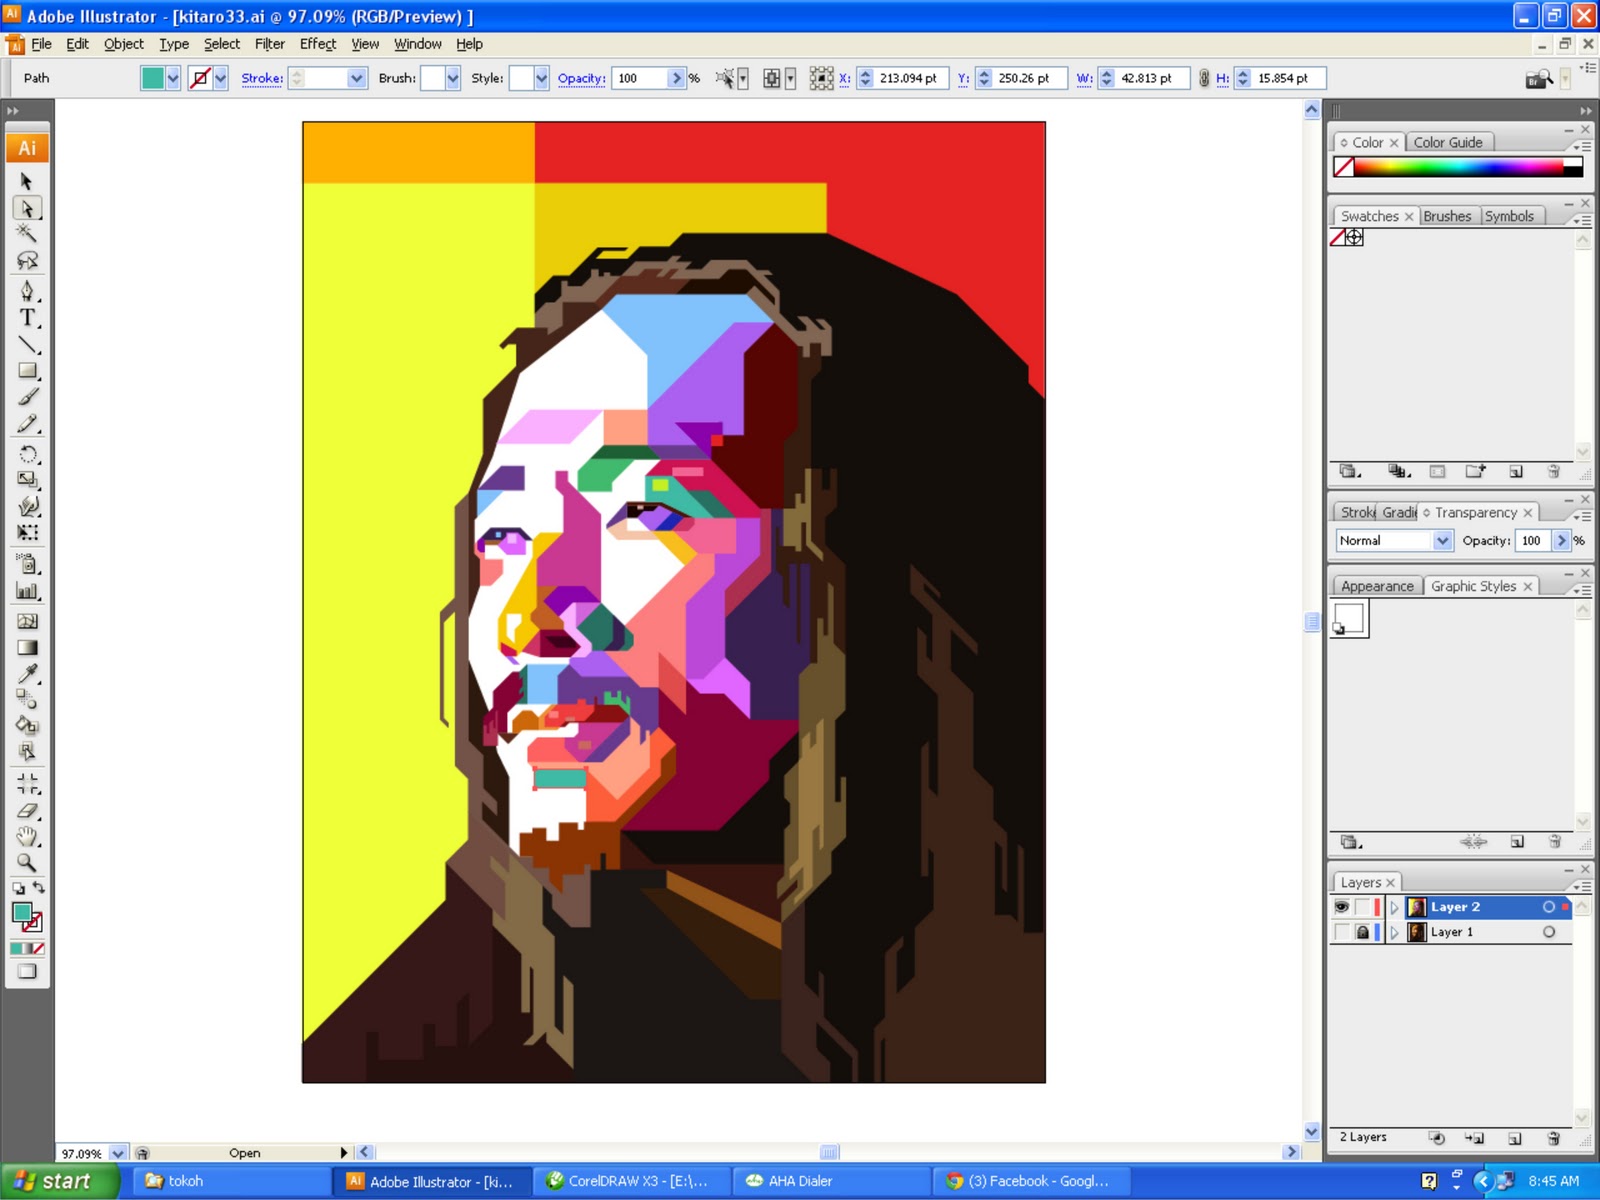
Task: Swap fill and stroke in toolbox
Action: click(38, 888)
